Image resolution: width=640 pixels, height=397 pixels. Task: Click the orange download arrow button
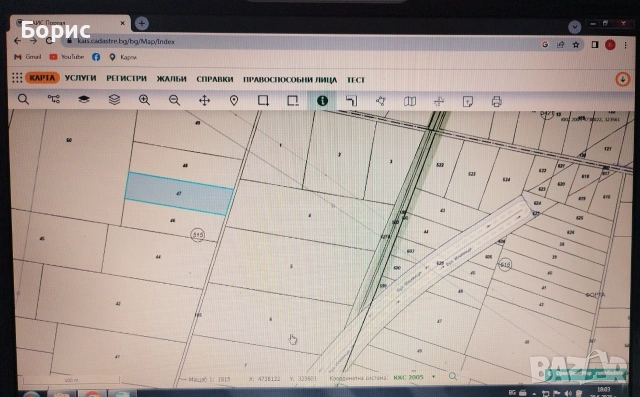pyautogui.click(x=622, y=79)
